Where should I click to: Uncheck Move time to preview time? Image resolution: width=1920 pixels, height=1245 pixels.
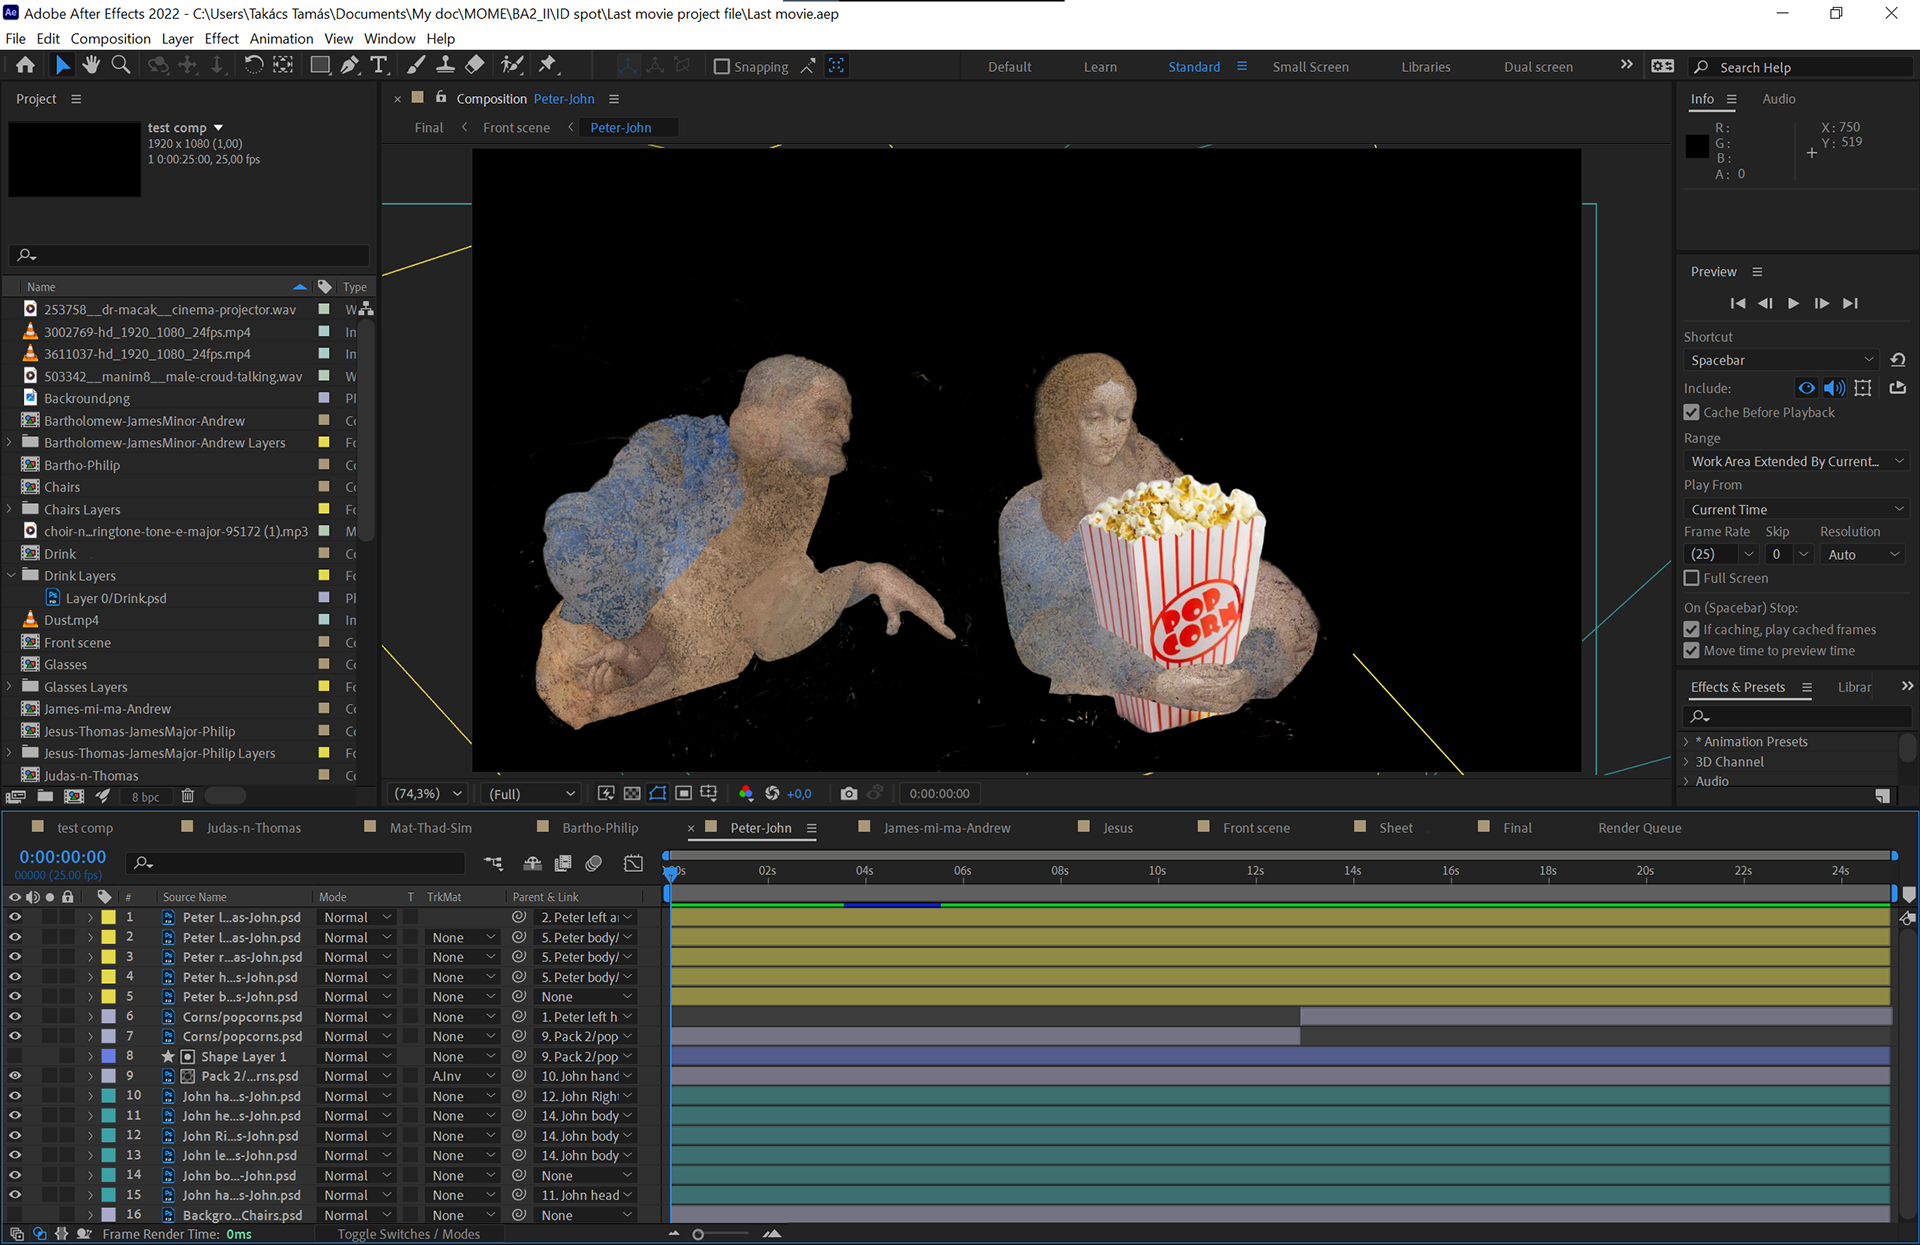(1692, 650)
